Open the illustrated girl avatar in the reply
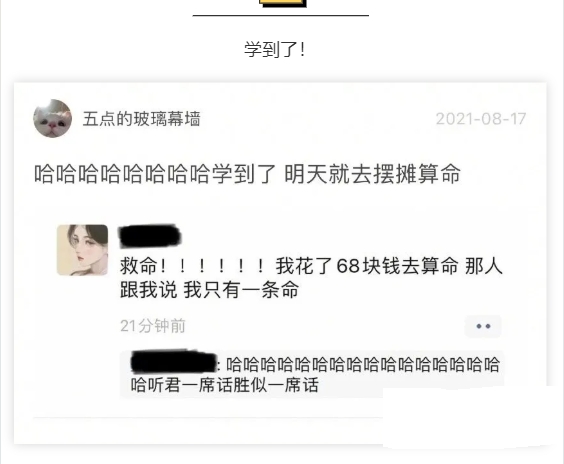The height and width of the screenshot is (464, 564). click(82, 250)
